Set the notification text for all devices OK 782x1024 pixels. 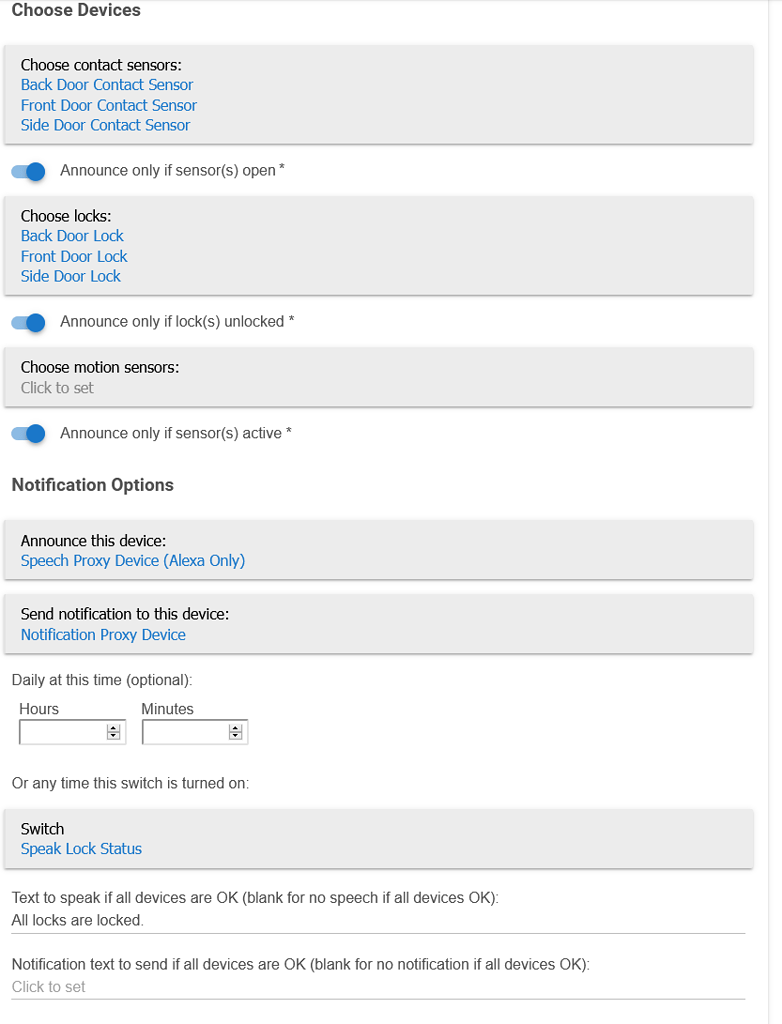tap(47, 986)
